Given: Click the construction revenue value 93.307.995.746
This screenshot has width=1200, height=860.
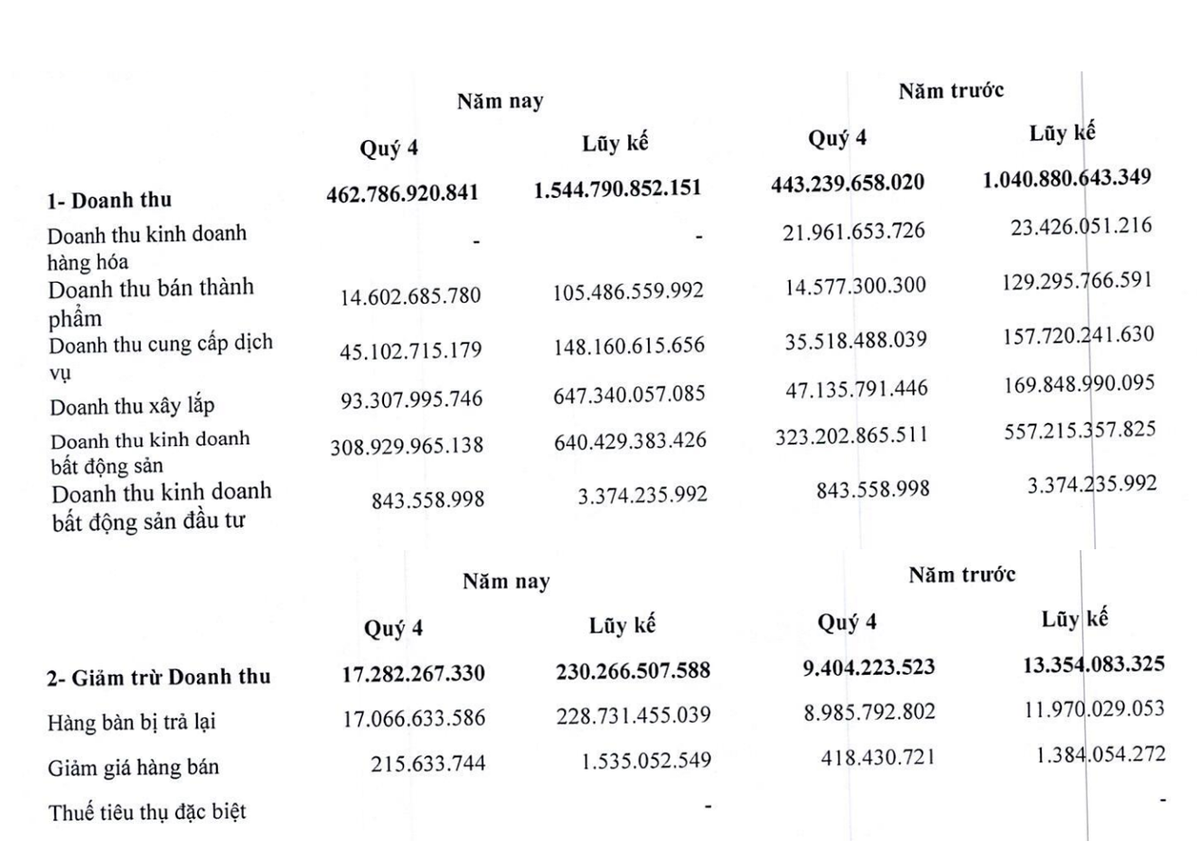Looking at the screenshot, I should 407,400.
